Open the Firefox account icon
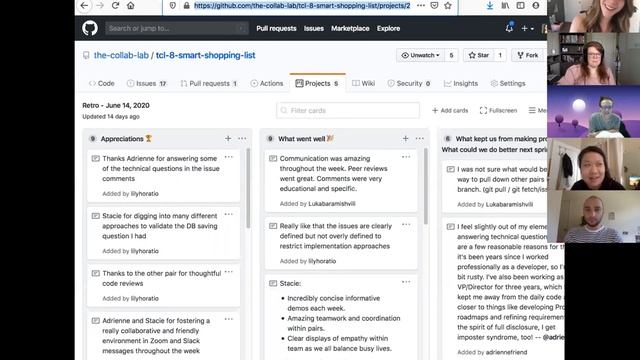 tap(536, 5)
